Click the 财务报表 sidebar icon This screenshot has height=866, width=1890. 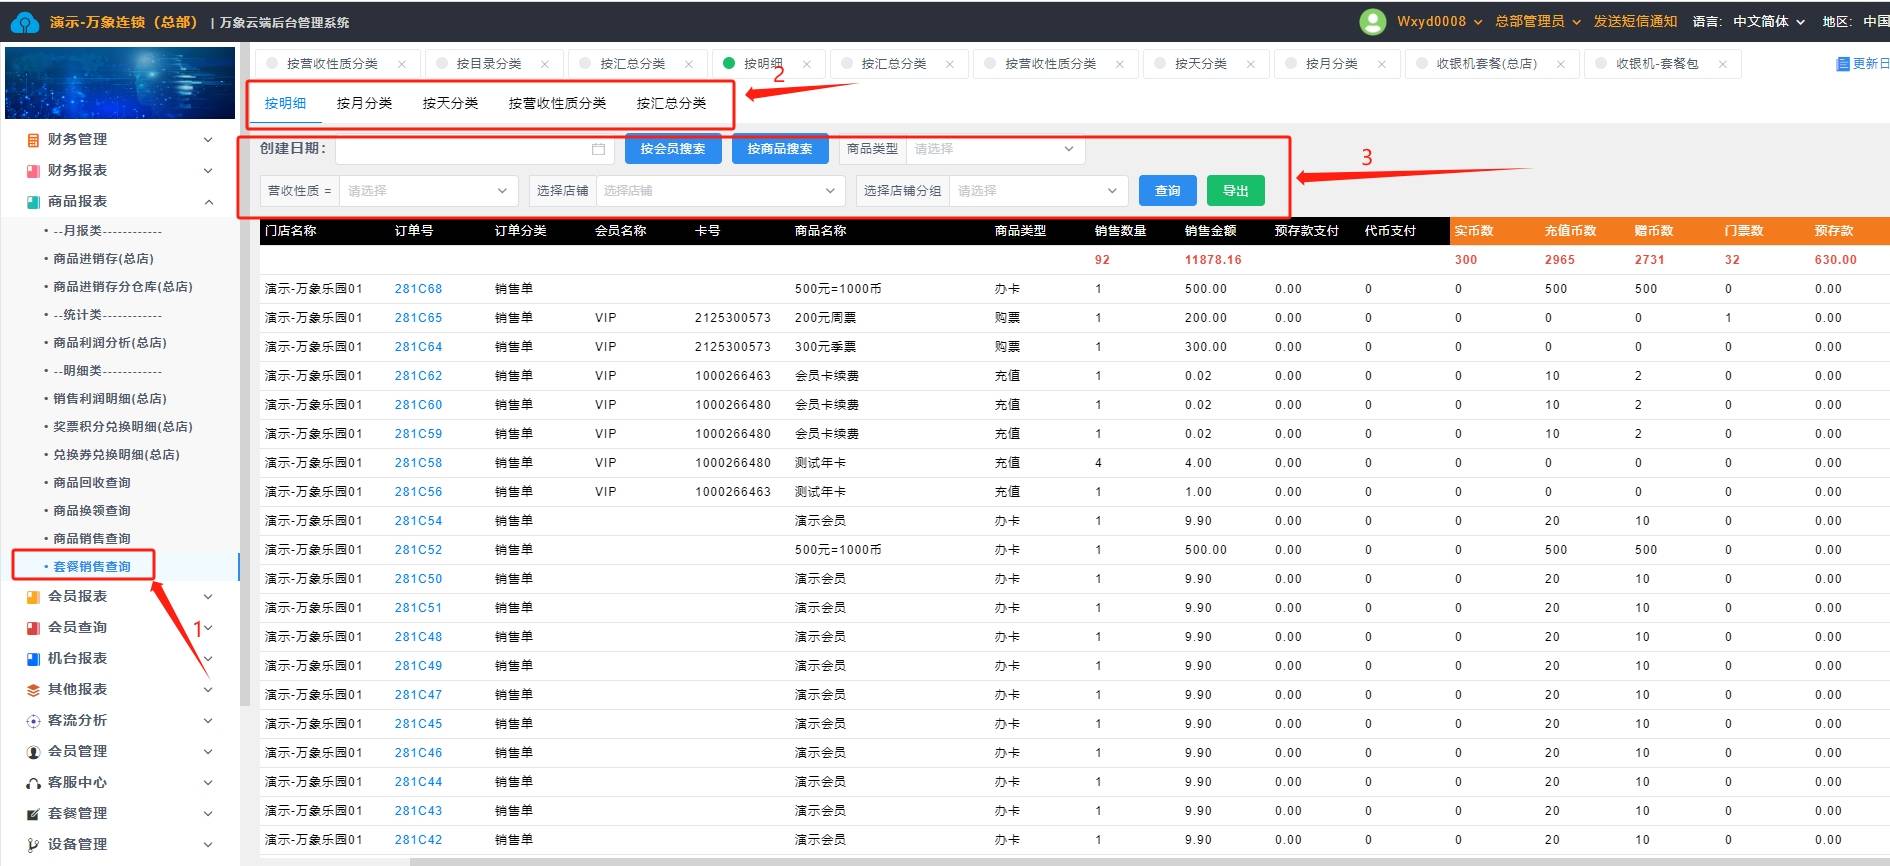click(x=33, y=171)
